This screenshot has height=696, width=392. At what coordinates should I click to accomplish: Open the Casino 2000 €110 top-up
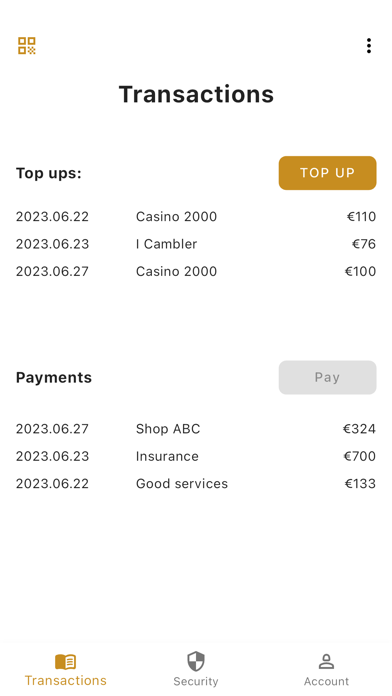(x=196, y=217)
